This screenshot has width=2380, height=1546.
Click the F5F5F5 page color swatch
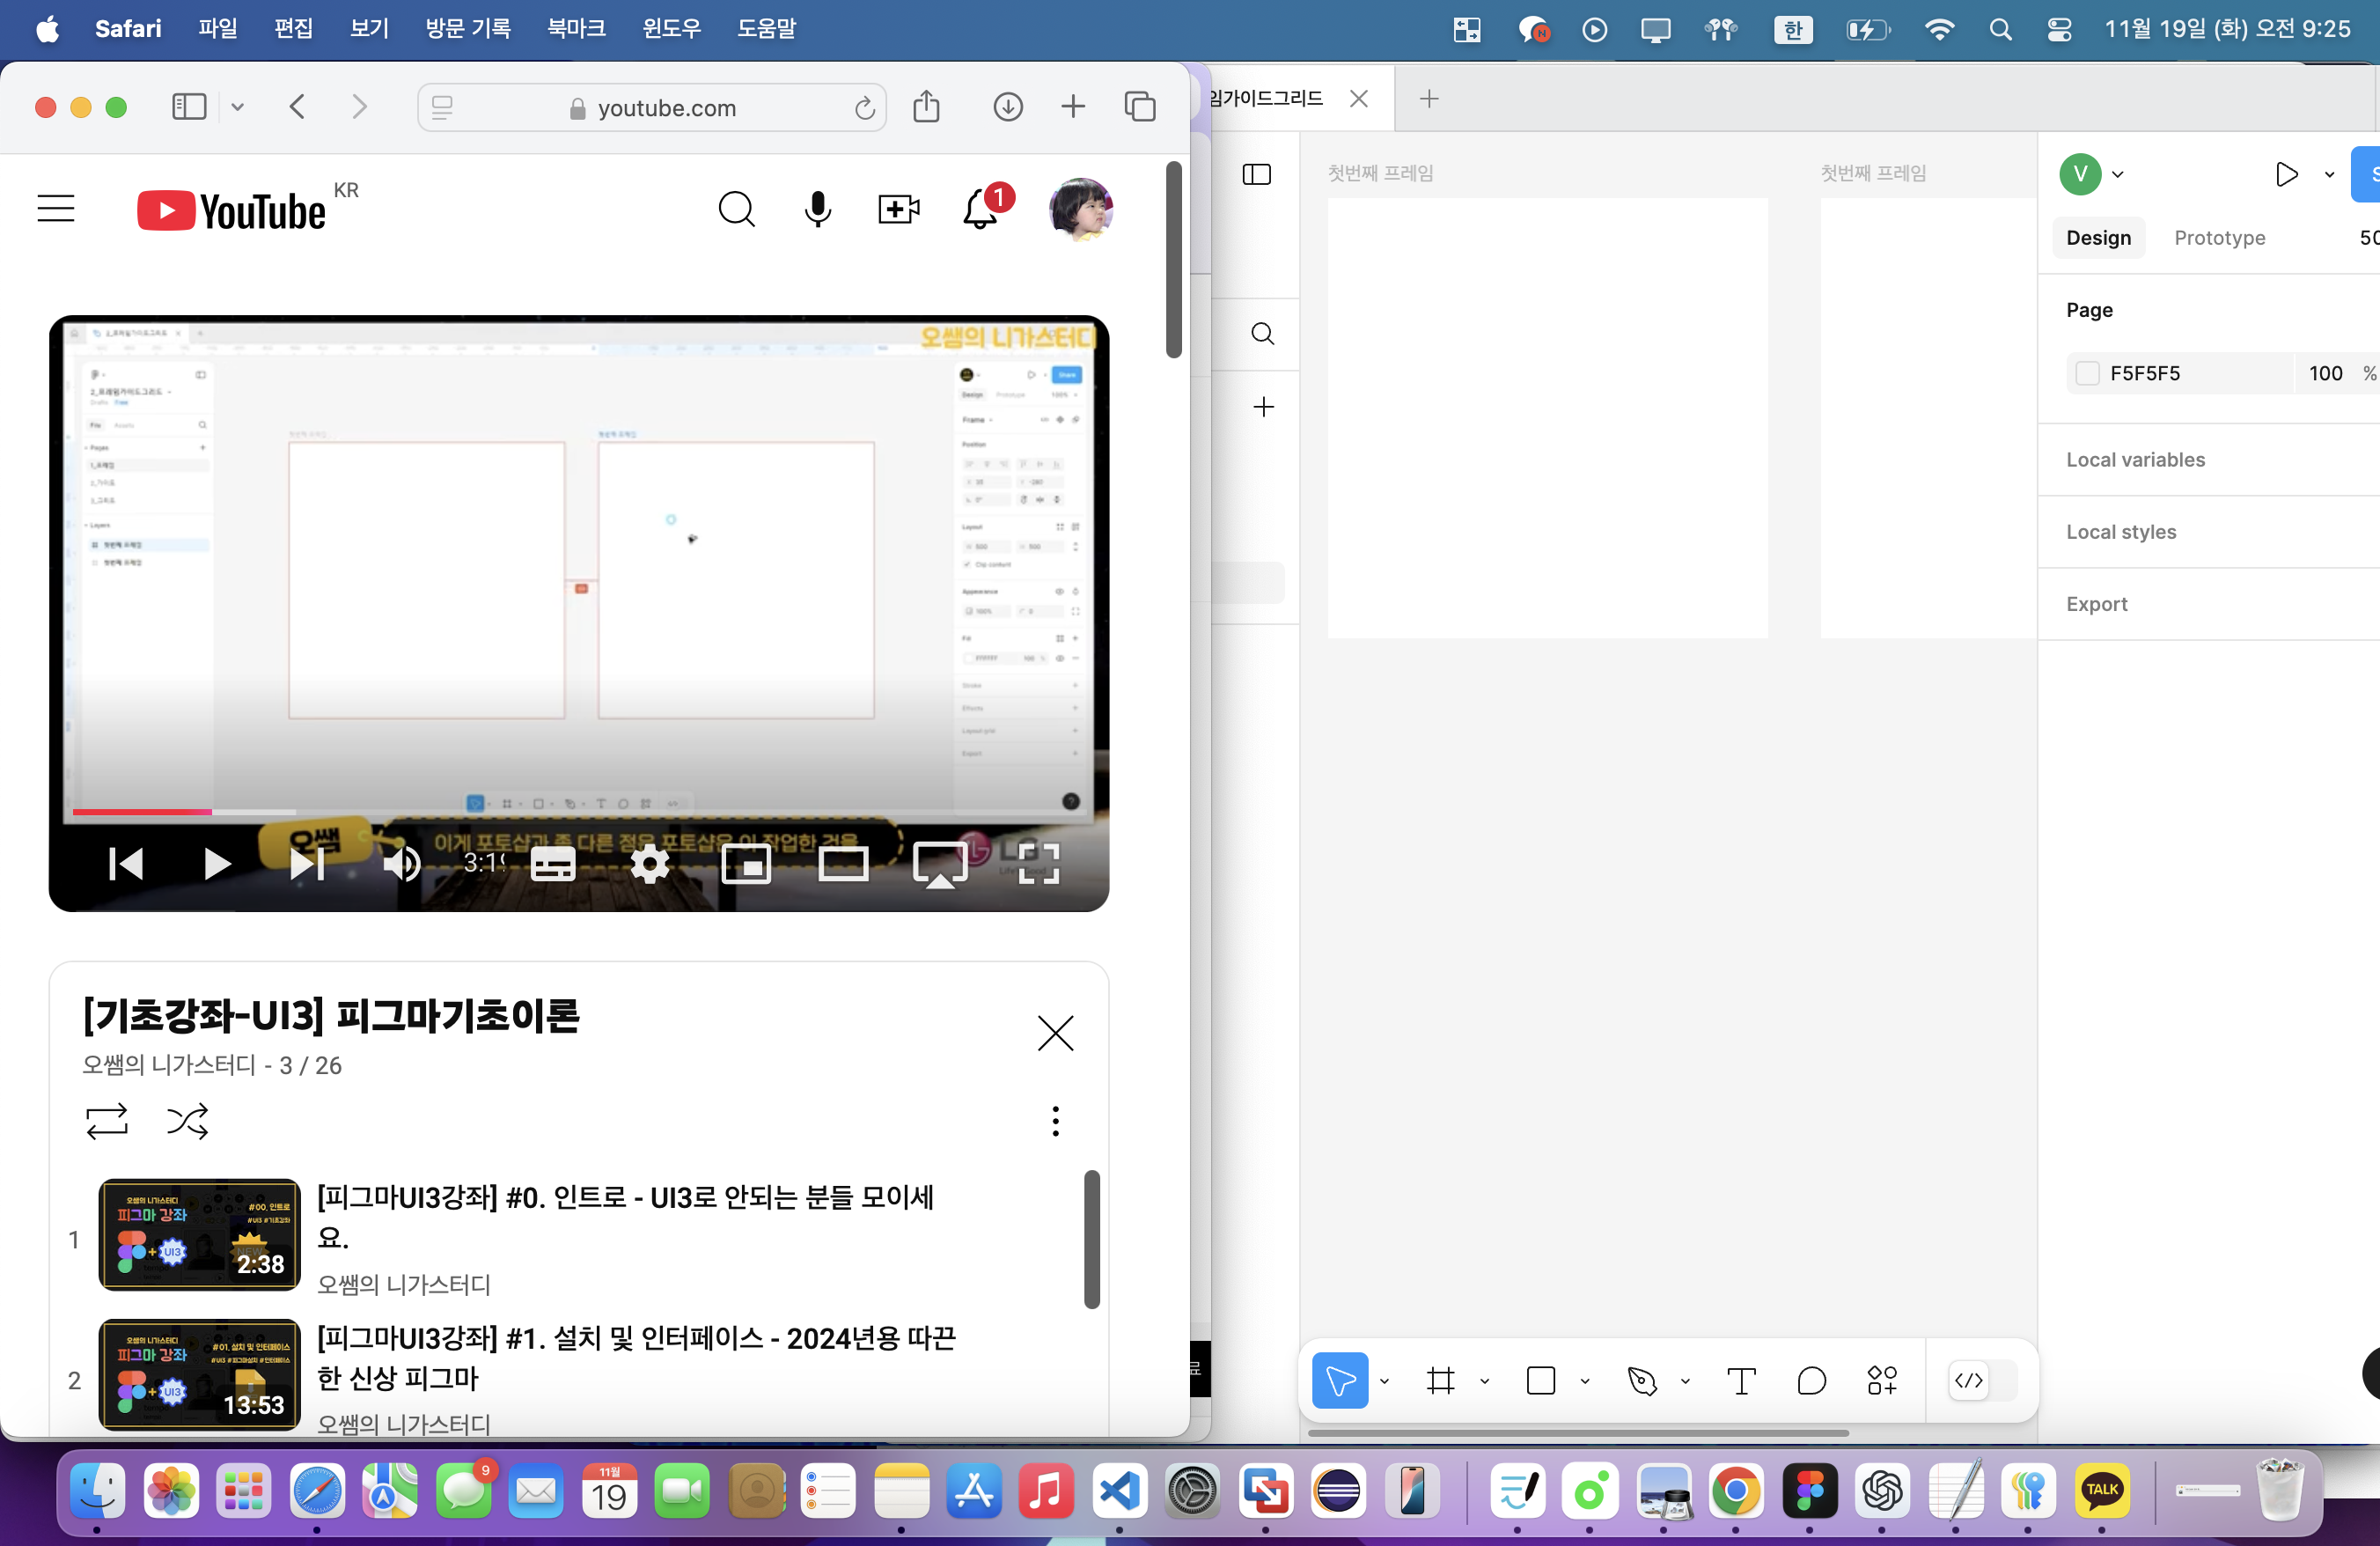tap(2087, 373)
